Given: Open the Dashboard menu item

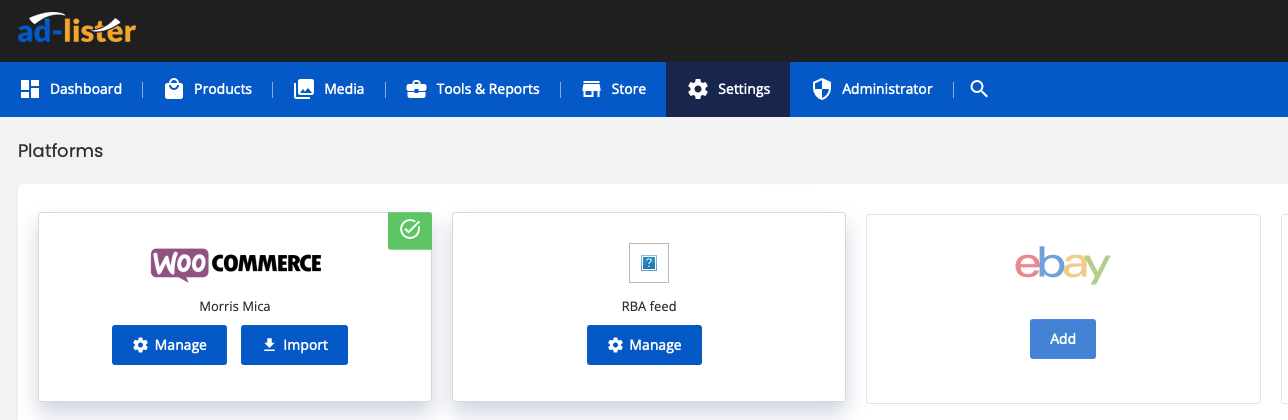Looking at the screenshot, I should tap(71, 89).
